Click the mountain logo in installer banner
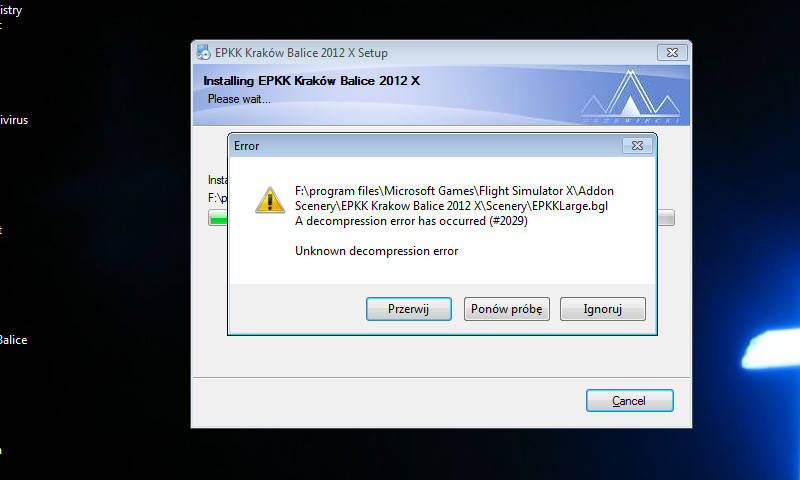 tap(631, 95)
